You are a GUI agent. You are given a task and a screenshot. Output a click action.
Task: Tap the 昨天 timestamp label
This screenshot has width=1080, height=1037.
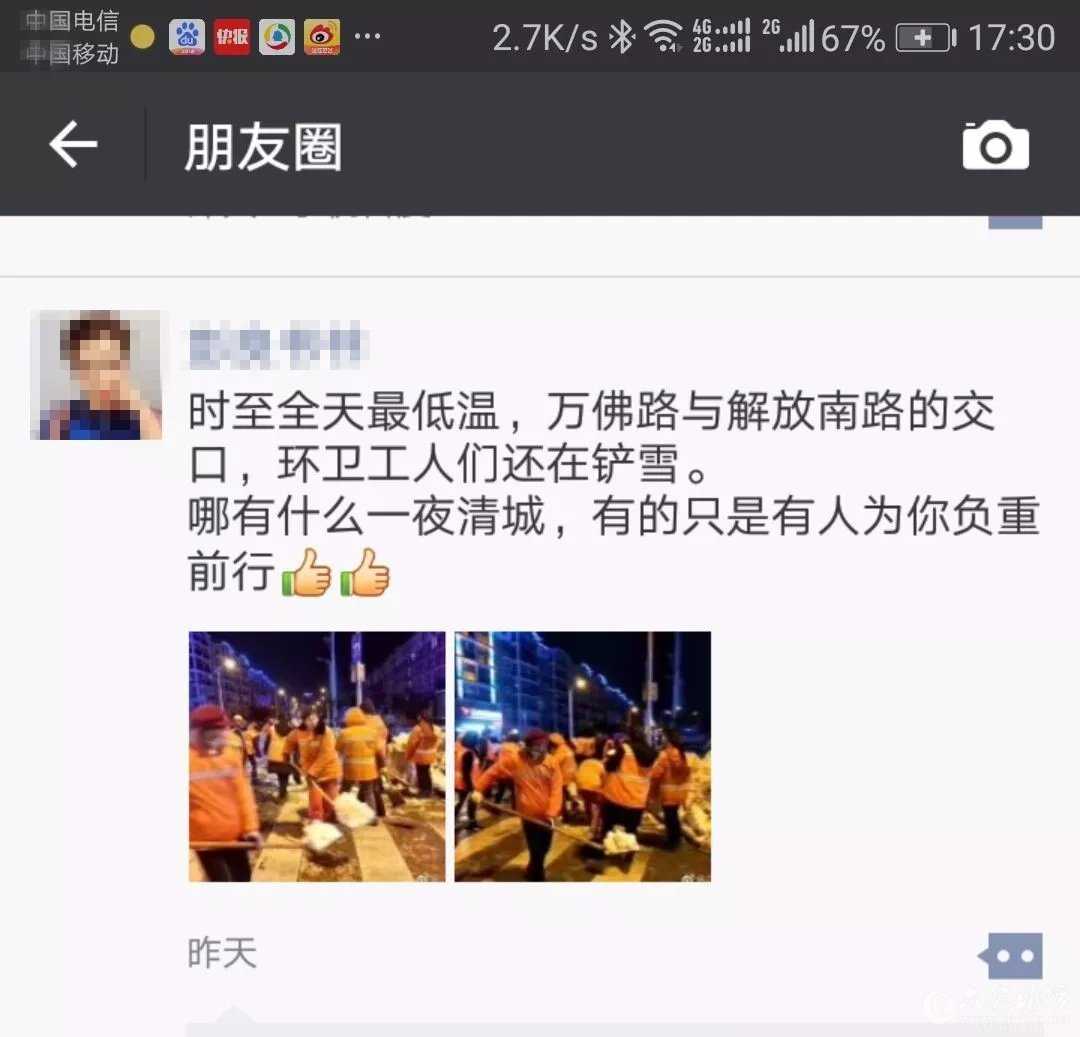point(222,954)
